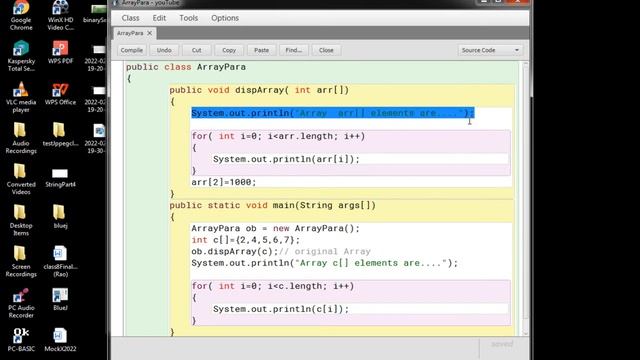Launch Kaspersky Total Security icon
Image resolution: width=640 pixels, height=360 pixels.
click(x=21, y=56)
